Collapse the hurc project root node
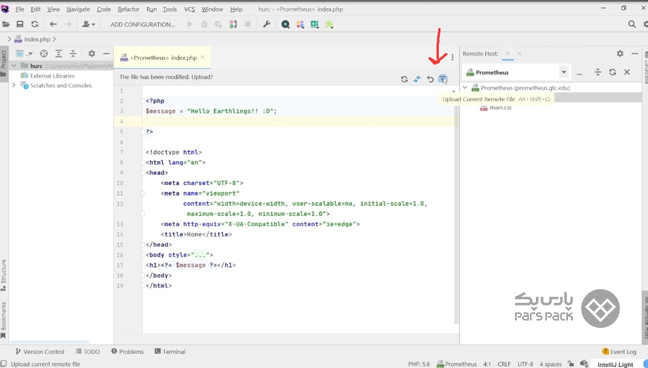This screenshot has width=648, height=368. 14,66
